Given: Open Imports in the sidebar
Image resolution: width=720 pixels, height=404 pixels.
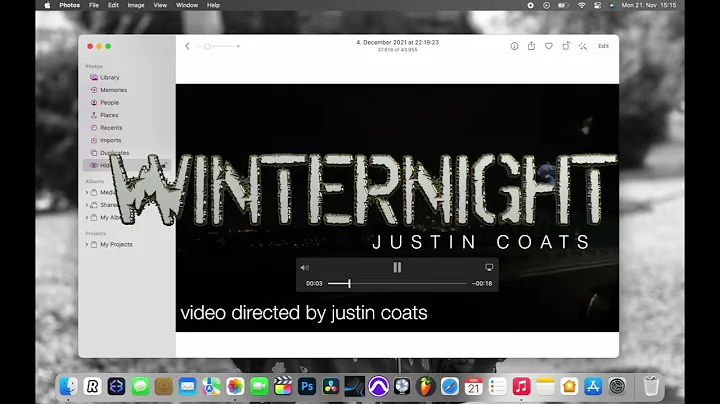Looking at the screenshot, I should [110, 140].
